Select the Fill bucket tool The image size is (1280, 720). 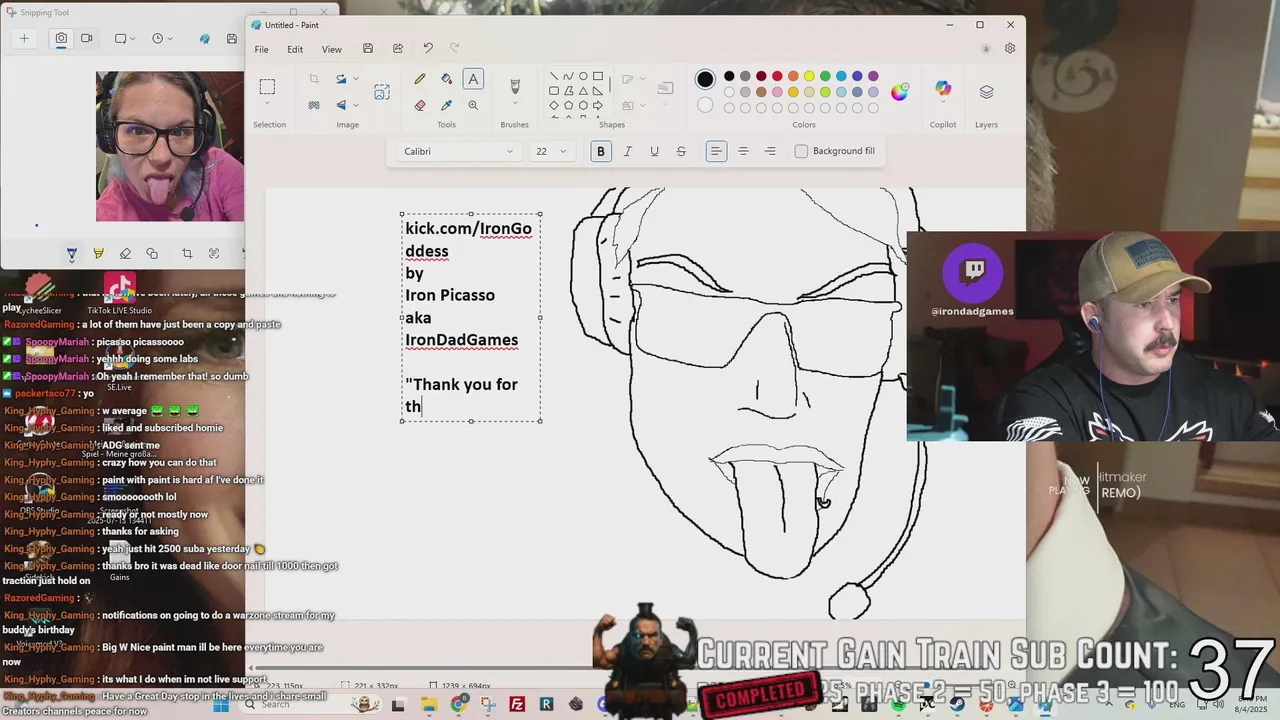pos(446,79)
